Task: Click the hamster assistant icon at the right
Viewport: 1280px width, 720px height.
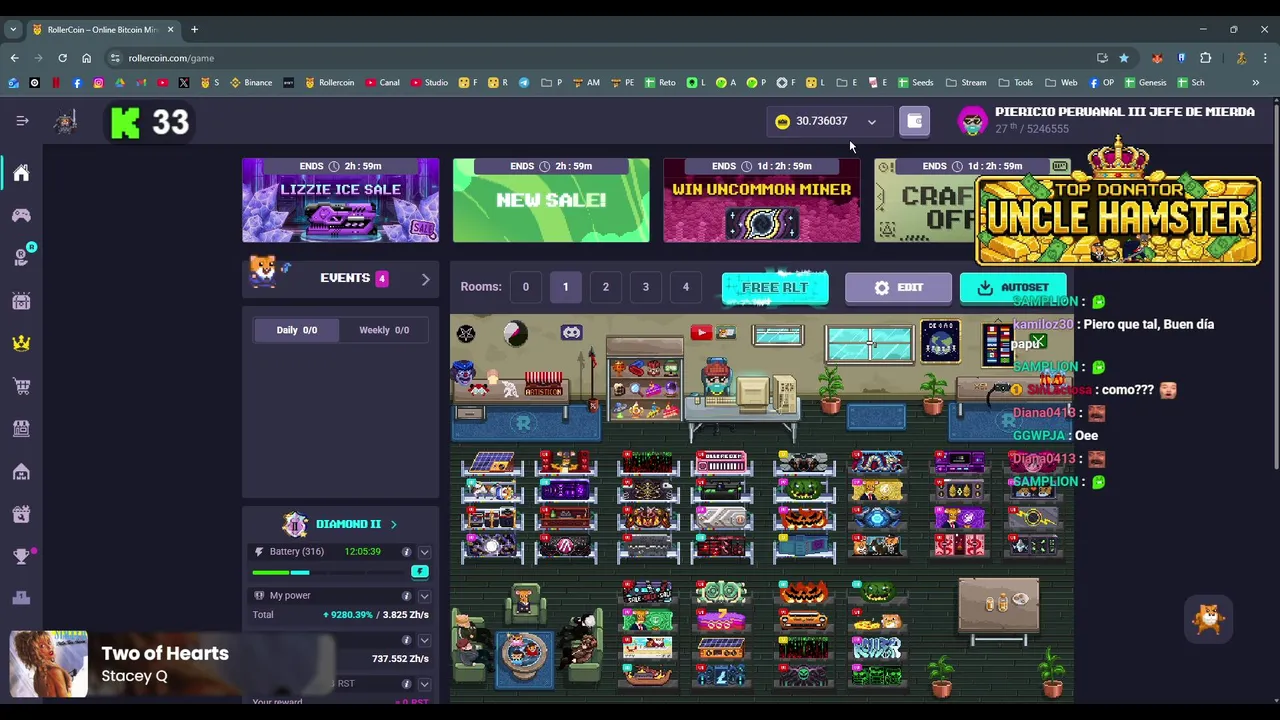Action: 1209,620
